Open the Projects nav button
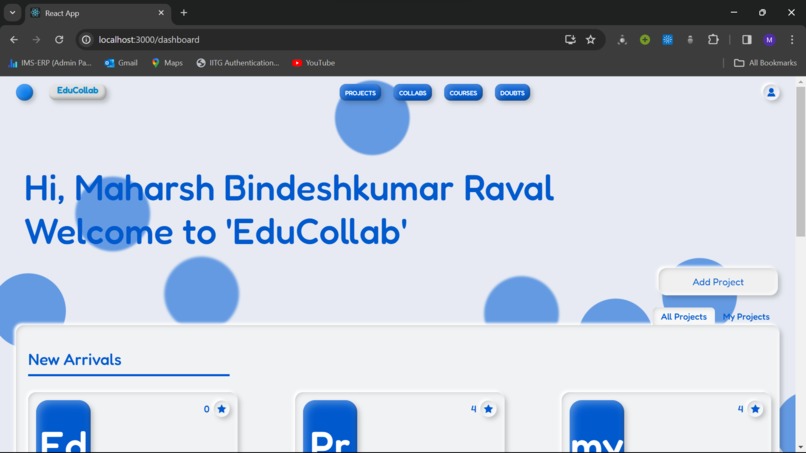806x453 pixels. [360, 93]
